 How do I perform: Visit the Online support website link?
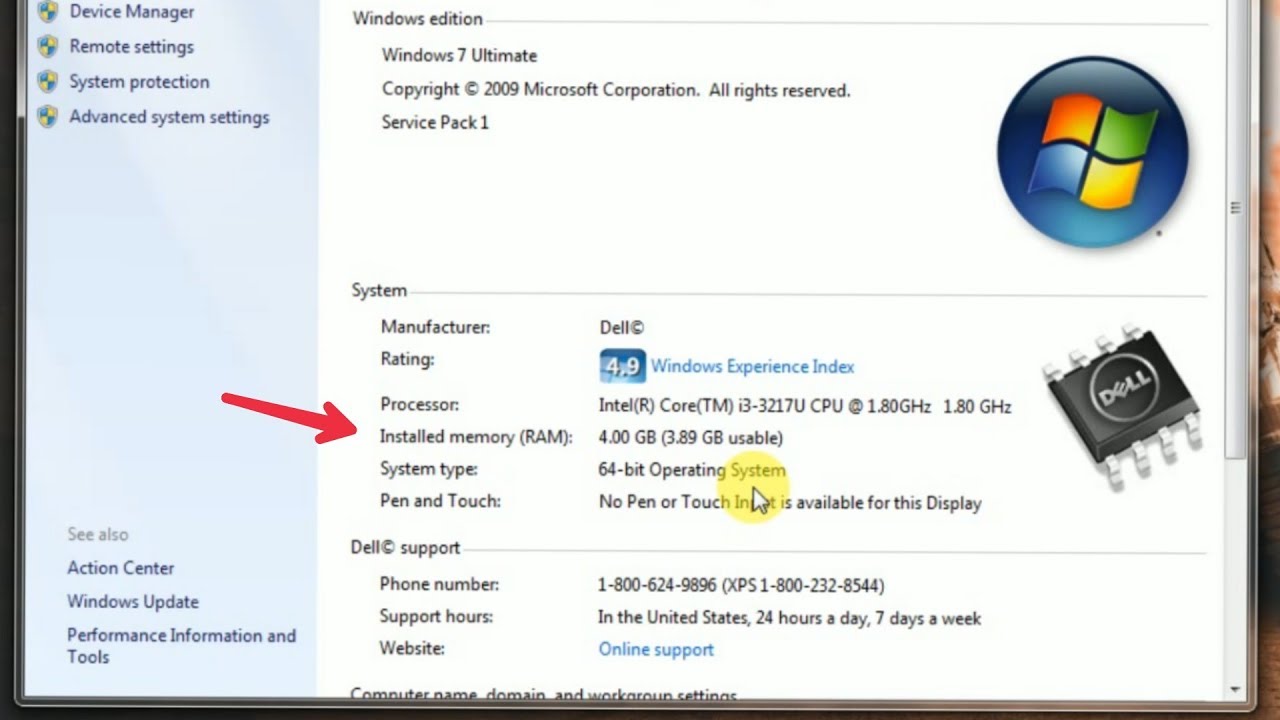click(656, 648)
